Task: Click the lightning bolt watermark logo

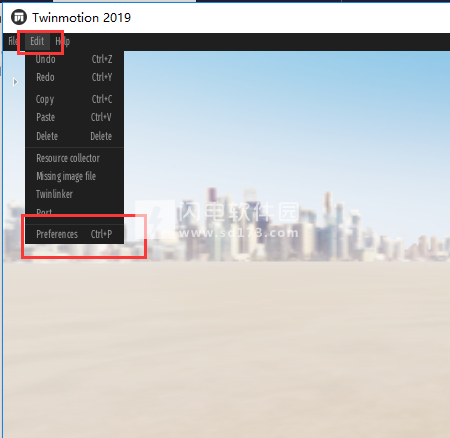Action: point(155,219)
